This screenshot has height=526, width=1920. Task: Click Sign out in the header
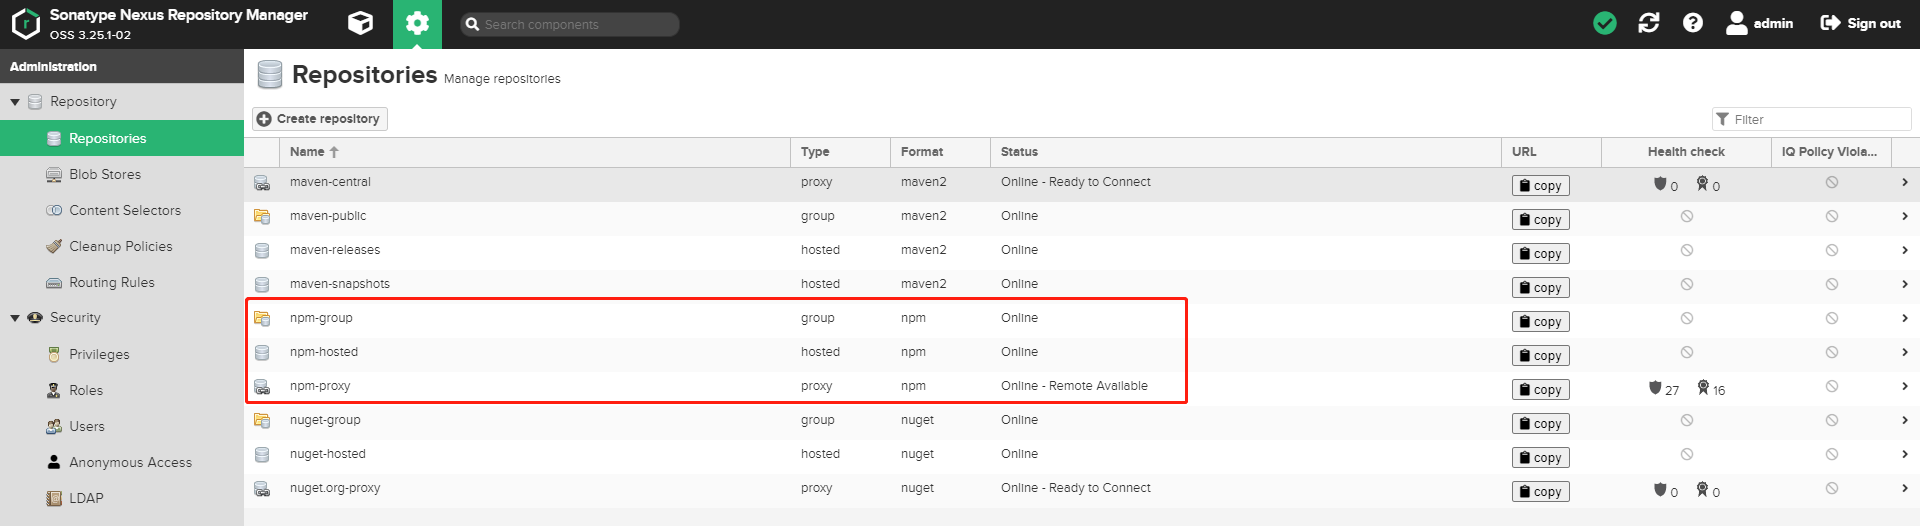pos(1860,23)
